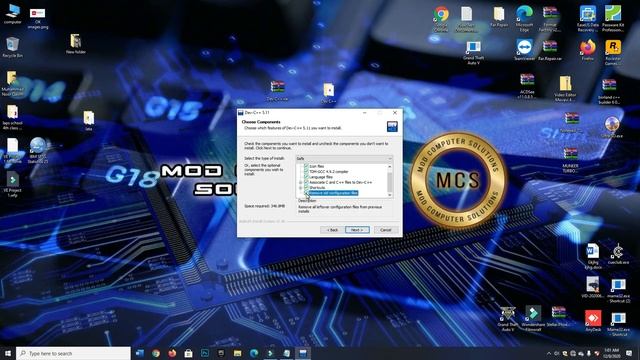Open the VE Project 1.wfp file
Image resolution: width=640 pixels, height=360 pixels.
point(12,184)
